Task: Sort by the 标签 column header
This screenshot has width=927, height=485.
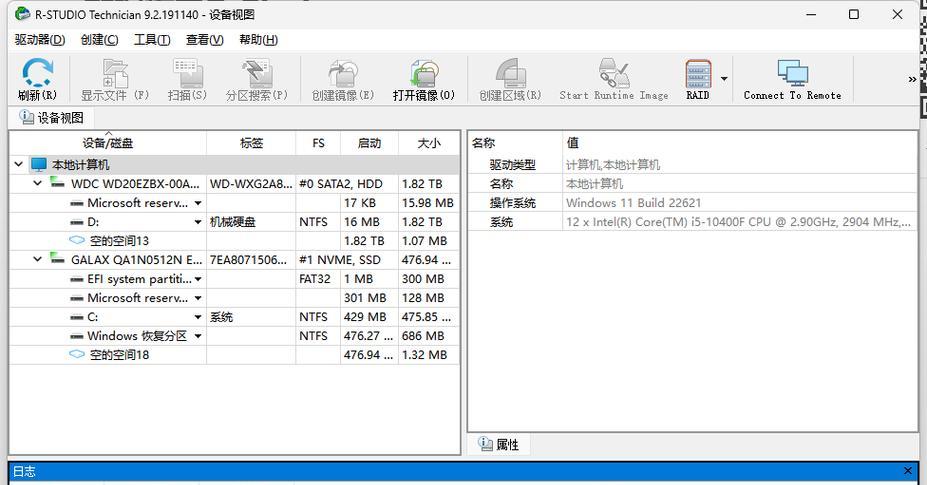Action: point(251,143)
